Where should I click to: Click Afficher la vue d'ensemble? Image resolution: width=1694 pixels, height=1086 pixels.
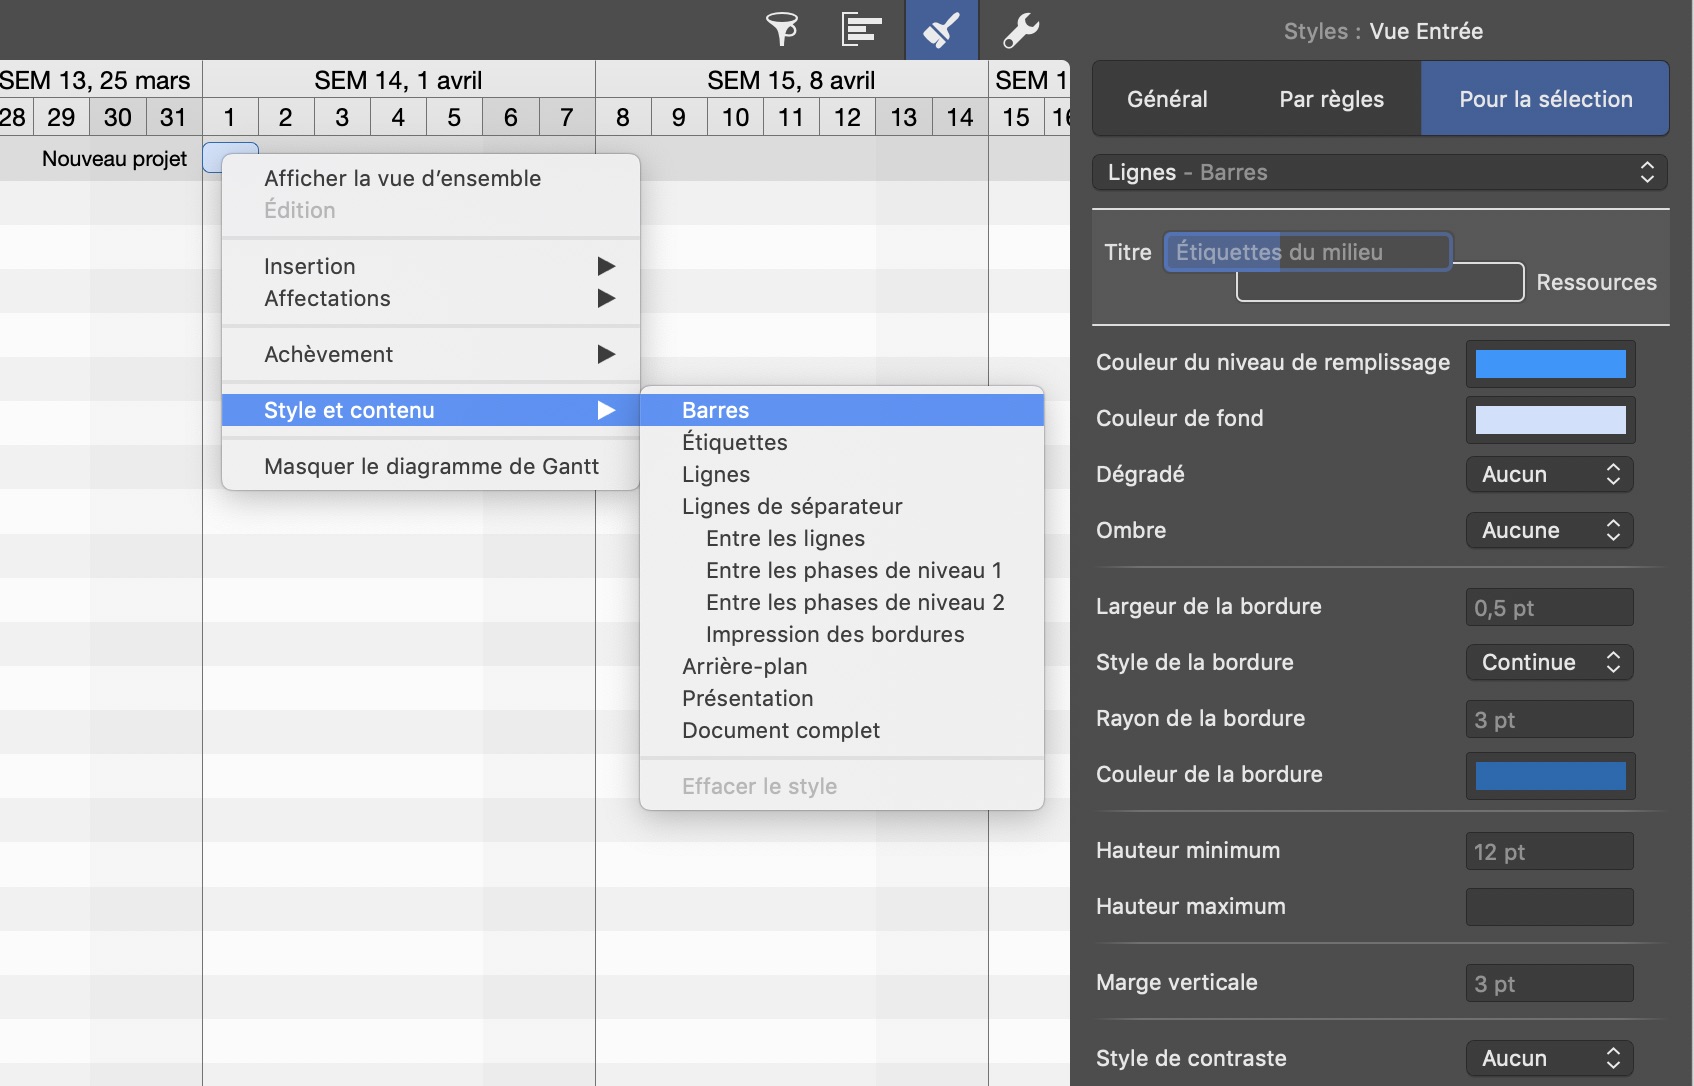(x=402, y=179)
